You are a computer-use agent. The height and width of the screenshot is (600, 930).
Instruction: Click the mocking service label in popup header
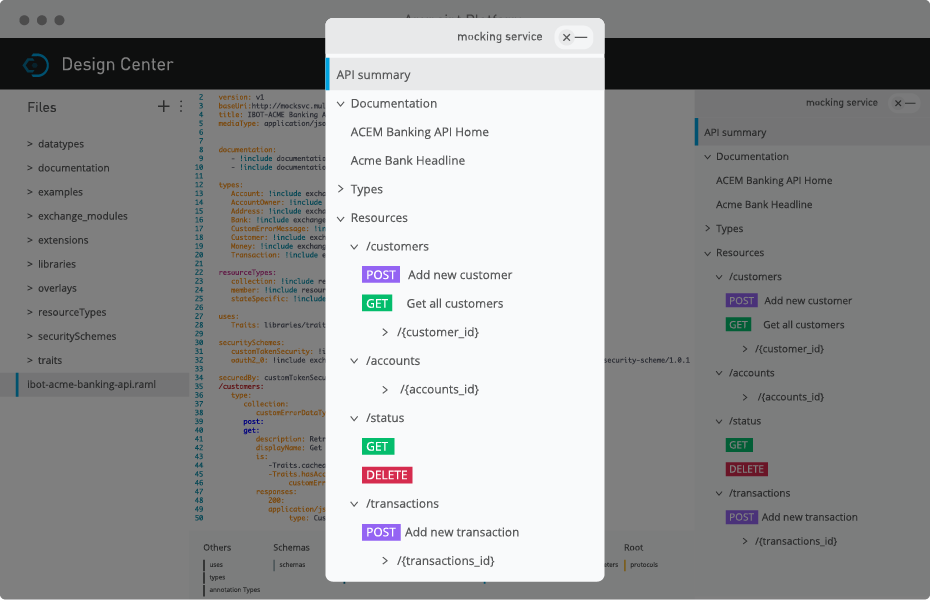[499, 37]
